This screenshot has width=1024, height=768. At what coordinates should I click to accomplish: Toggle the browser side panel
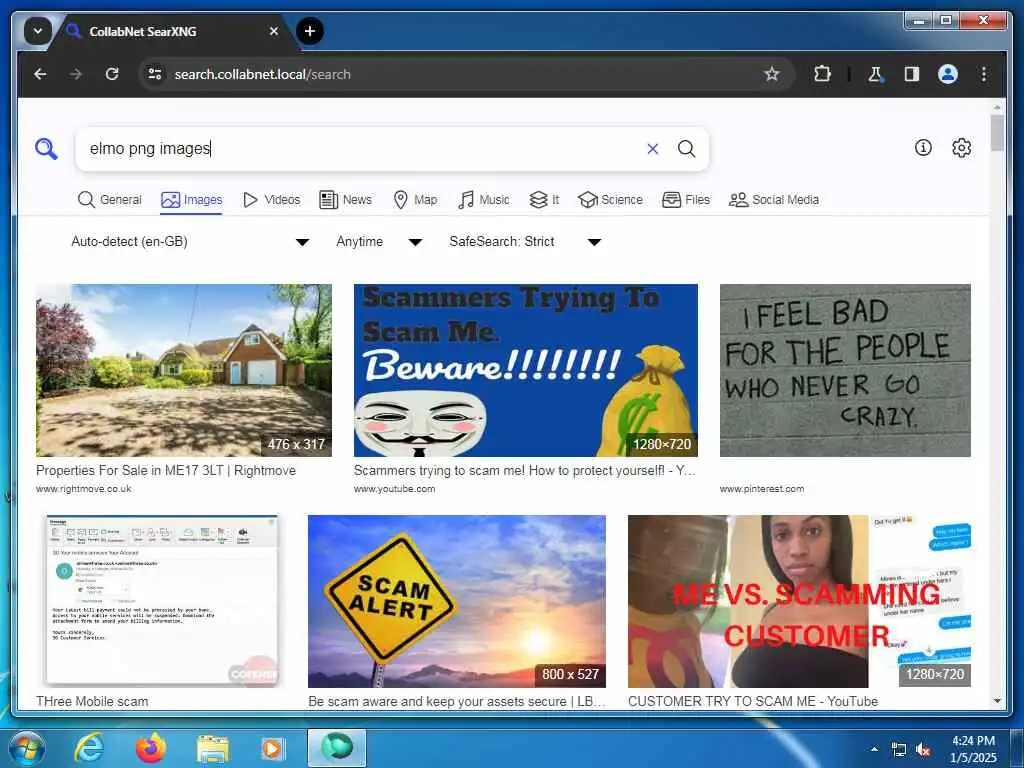click(x=912, y=74)
